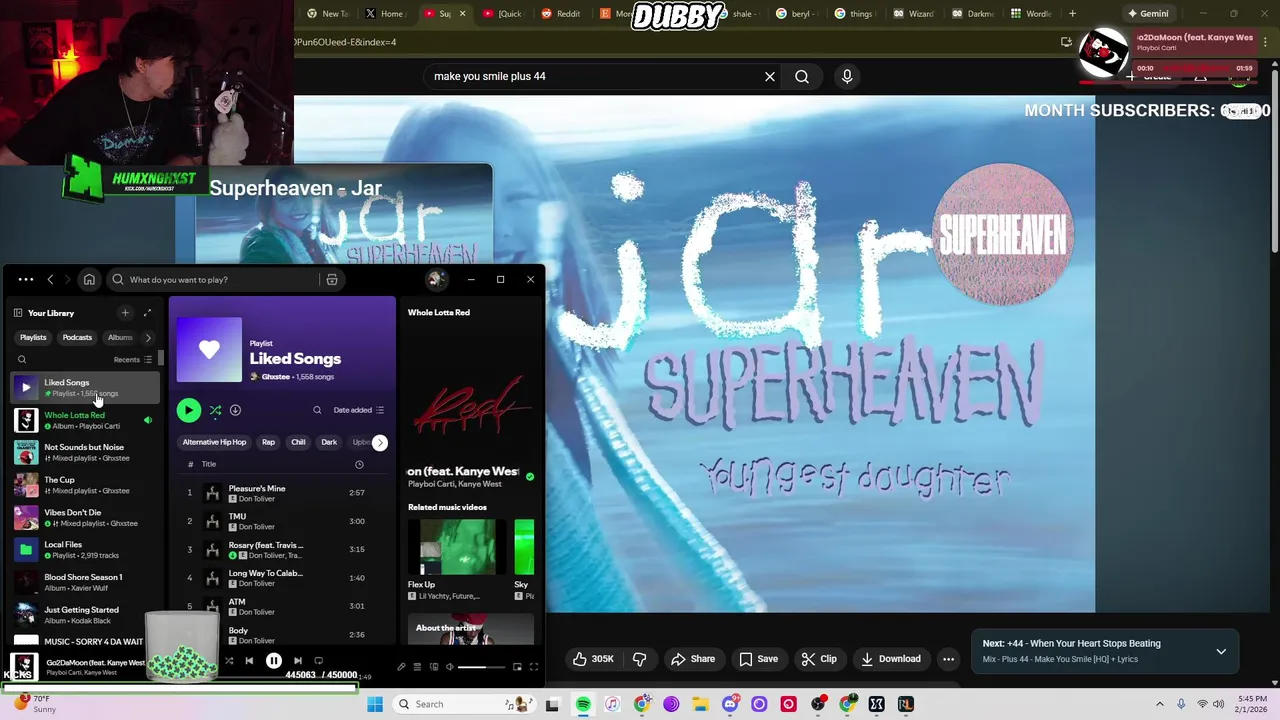Filter Liked Songs by Dark genre

329,442
